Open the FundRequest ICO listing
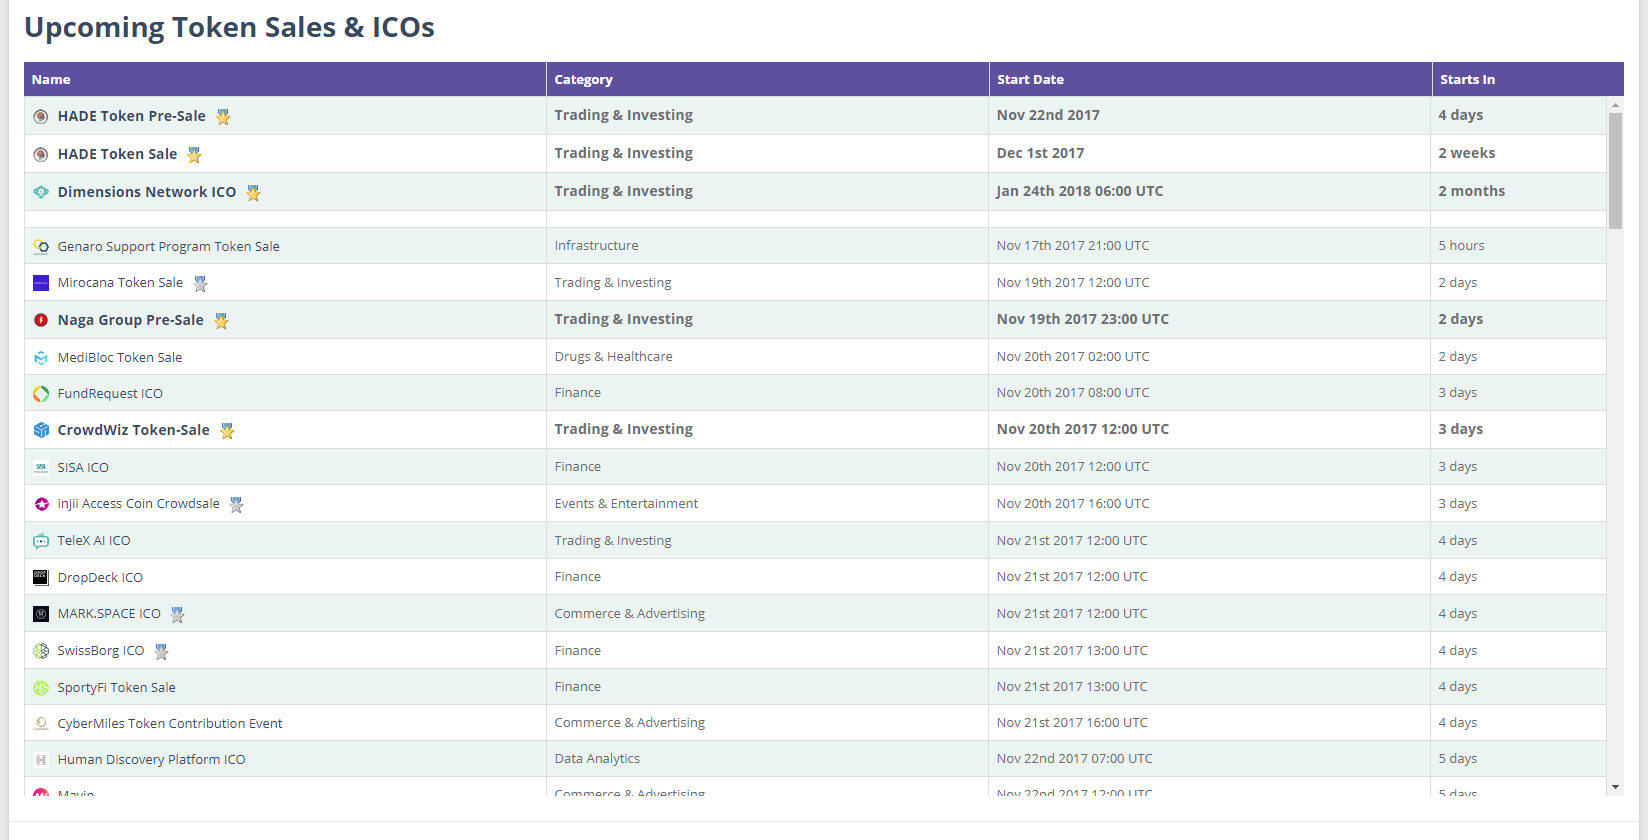 click(110, 394)
